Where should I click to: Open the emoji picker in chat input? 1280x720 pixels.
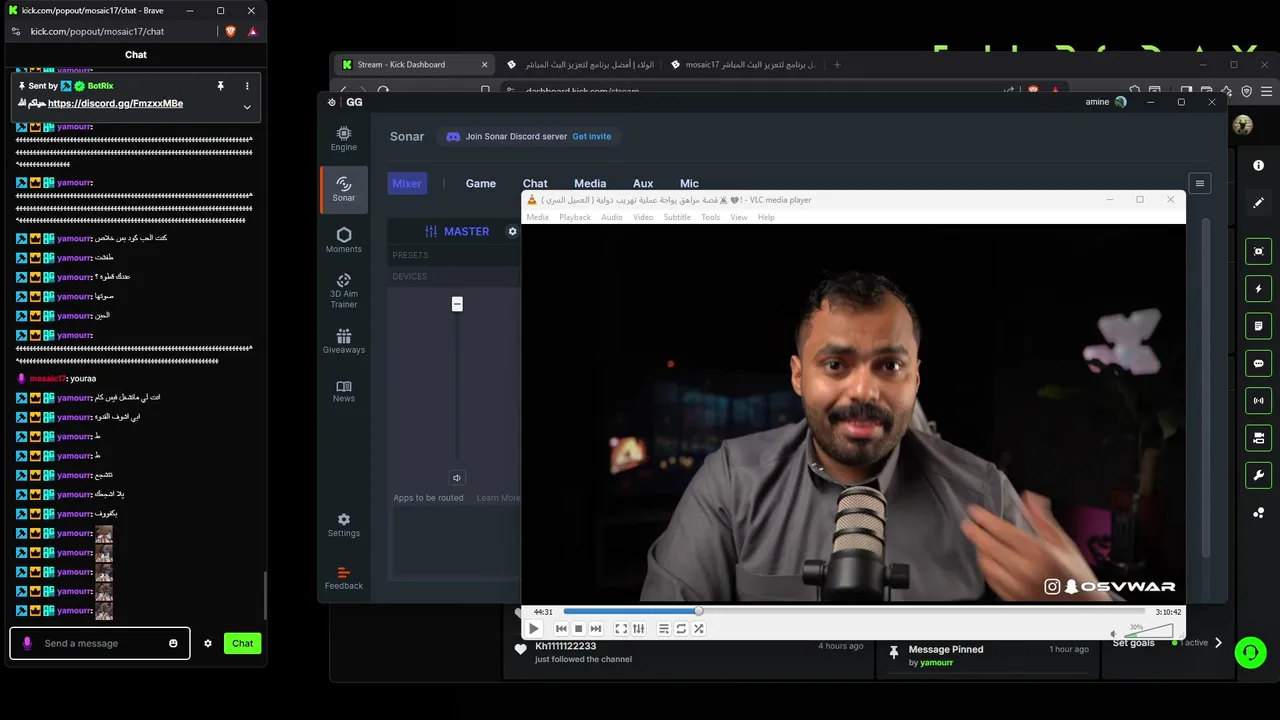pyautogui.click(x=173, y=643)
